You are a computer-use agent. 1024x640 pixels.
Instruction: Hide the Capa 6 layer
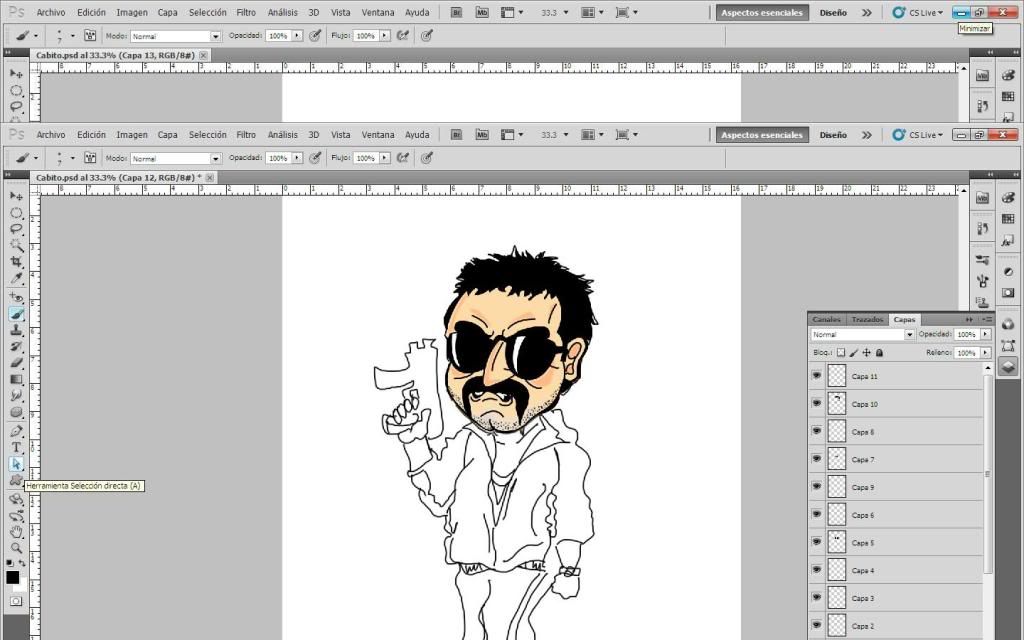point(816,515)
